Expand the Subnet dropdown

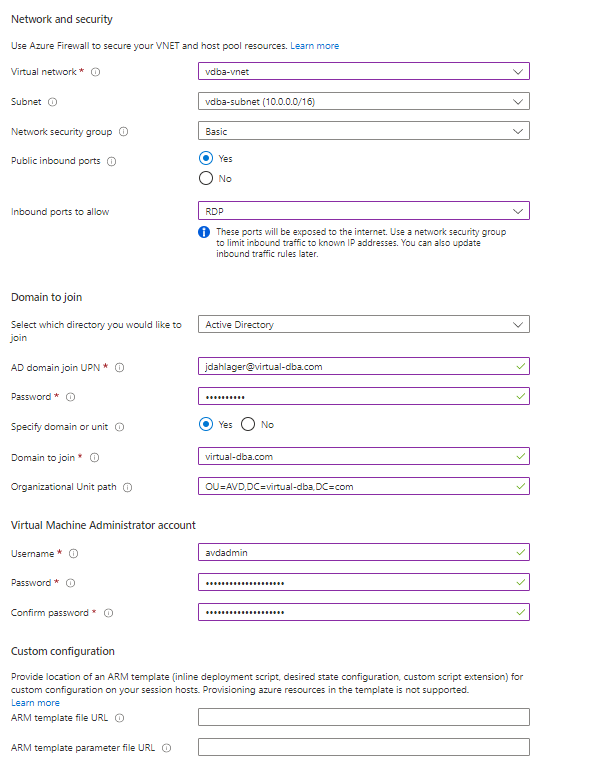tap(363, 101)
